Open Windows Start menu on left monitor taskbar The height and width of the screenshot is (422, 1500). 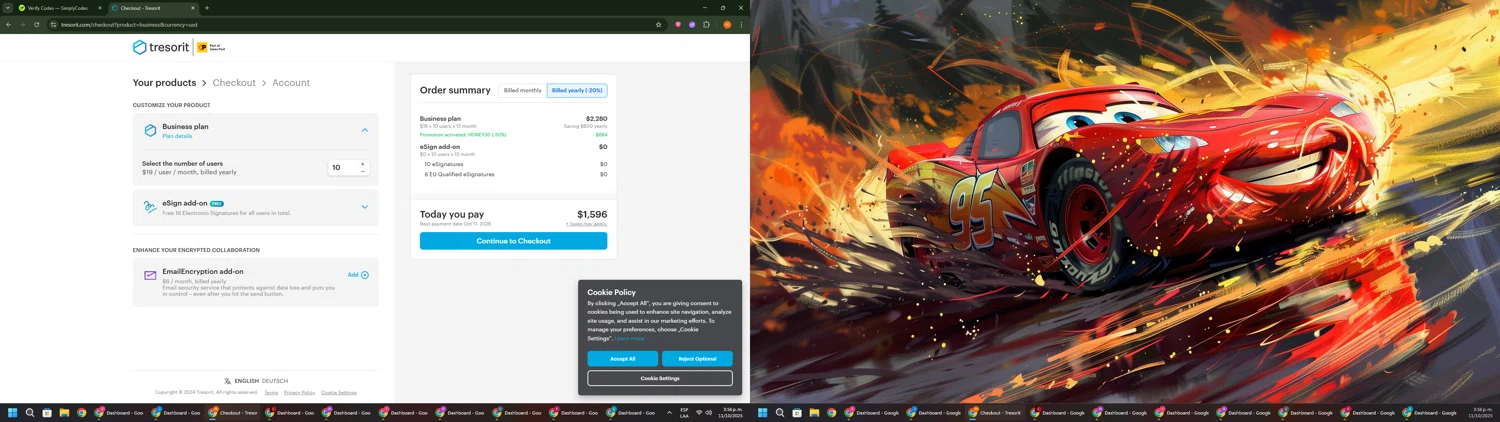[x=13, y=412]
